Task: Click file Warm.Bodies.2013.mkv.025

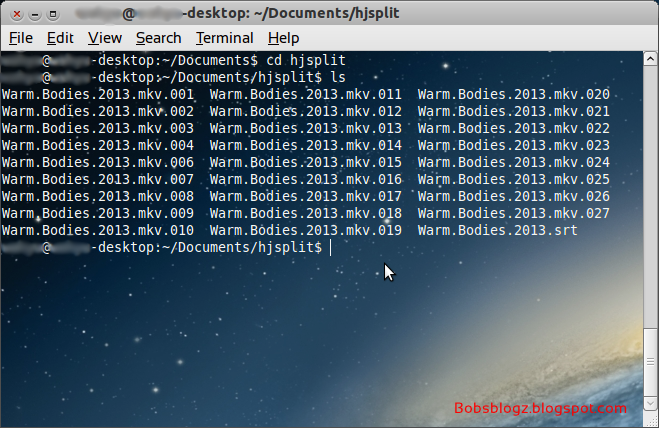Action: click(514, 180)
